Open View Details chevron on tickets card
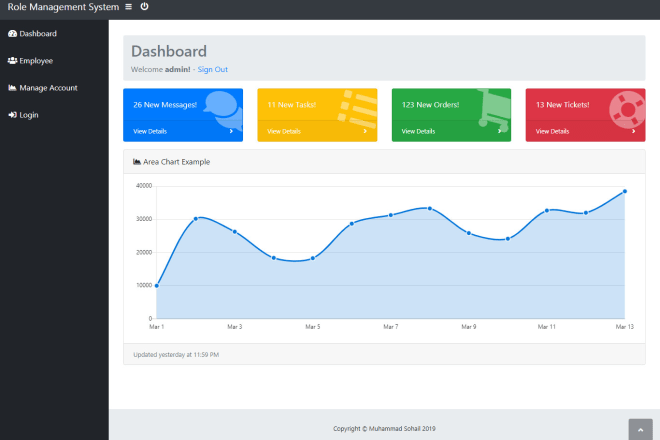Image resolution: width=660 pixels, height=440 pixels. tap(633, 131)
